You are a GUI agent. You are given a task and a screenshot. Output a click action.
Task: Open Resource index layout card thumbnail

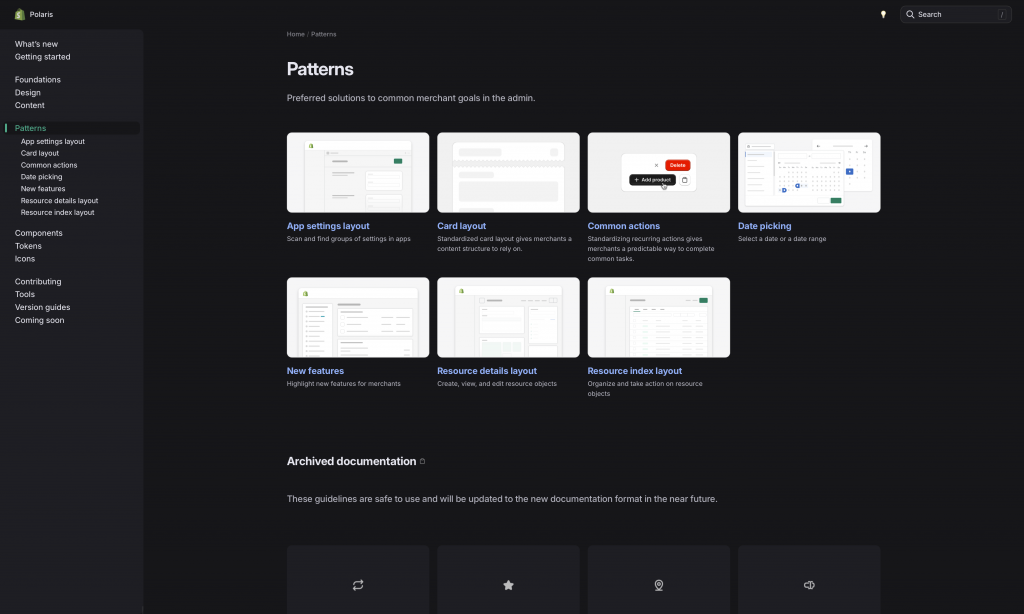[658, 317]
